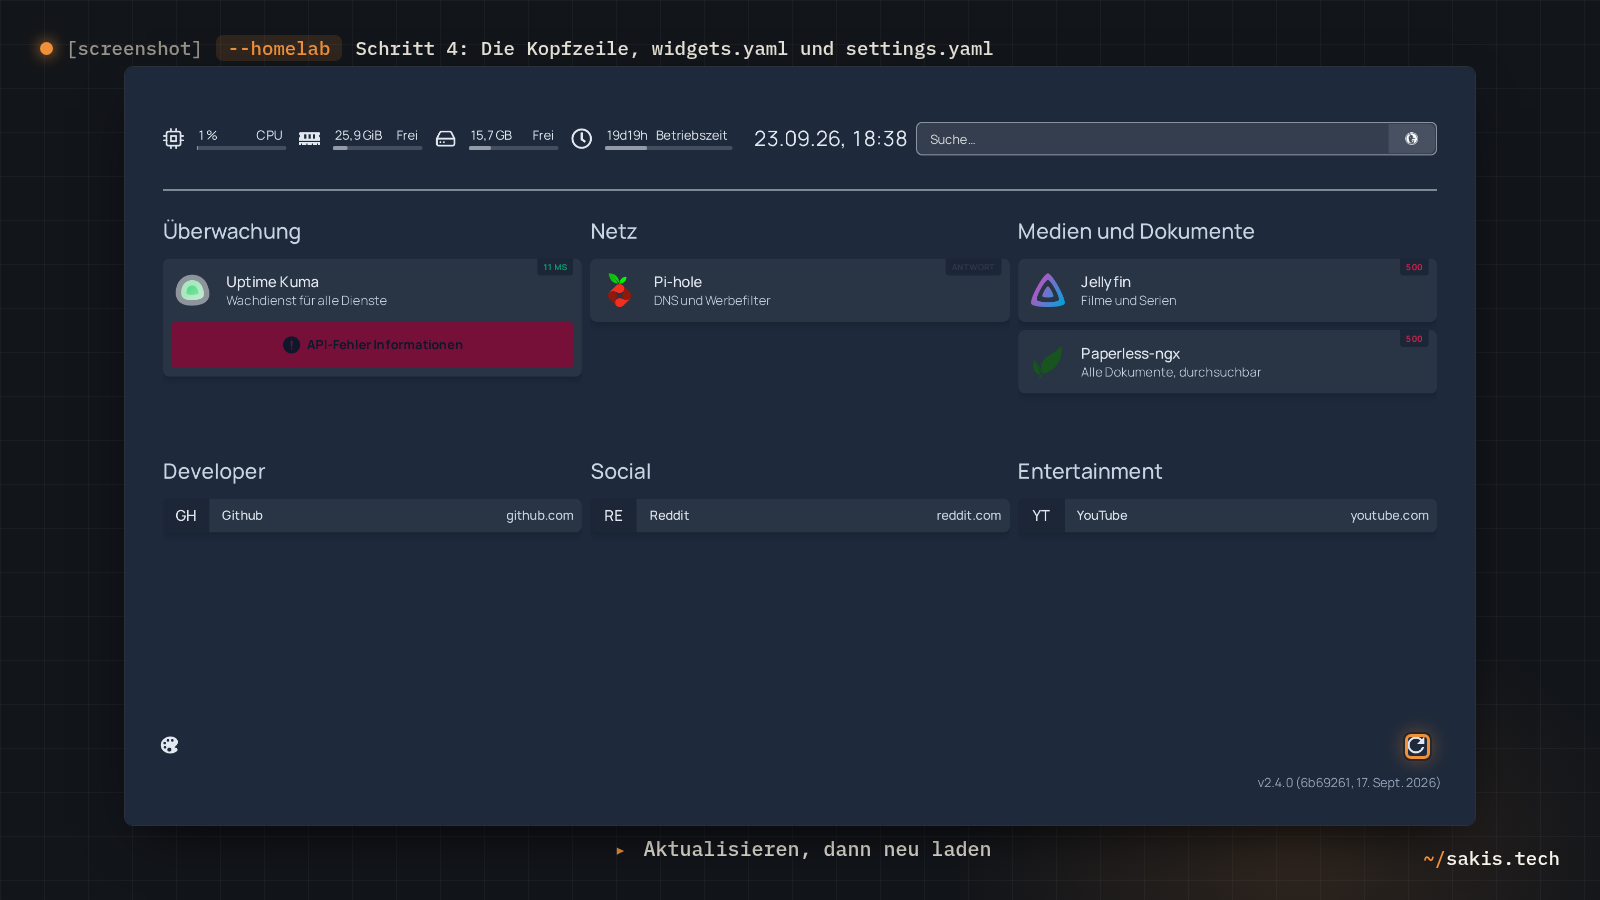Screen dimensions: 1600x900
Task: Open the Reddit bookmark
Action: point(800,516)
